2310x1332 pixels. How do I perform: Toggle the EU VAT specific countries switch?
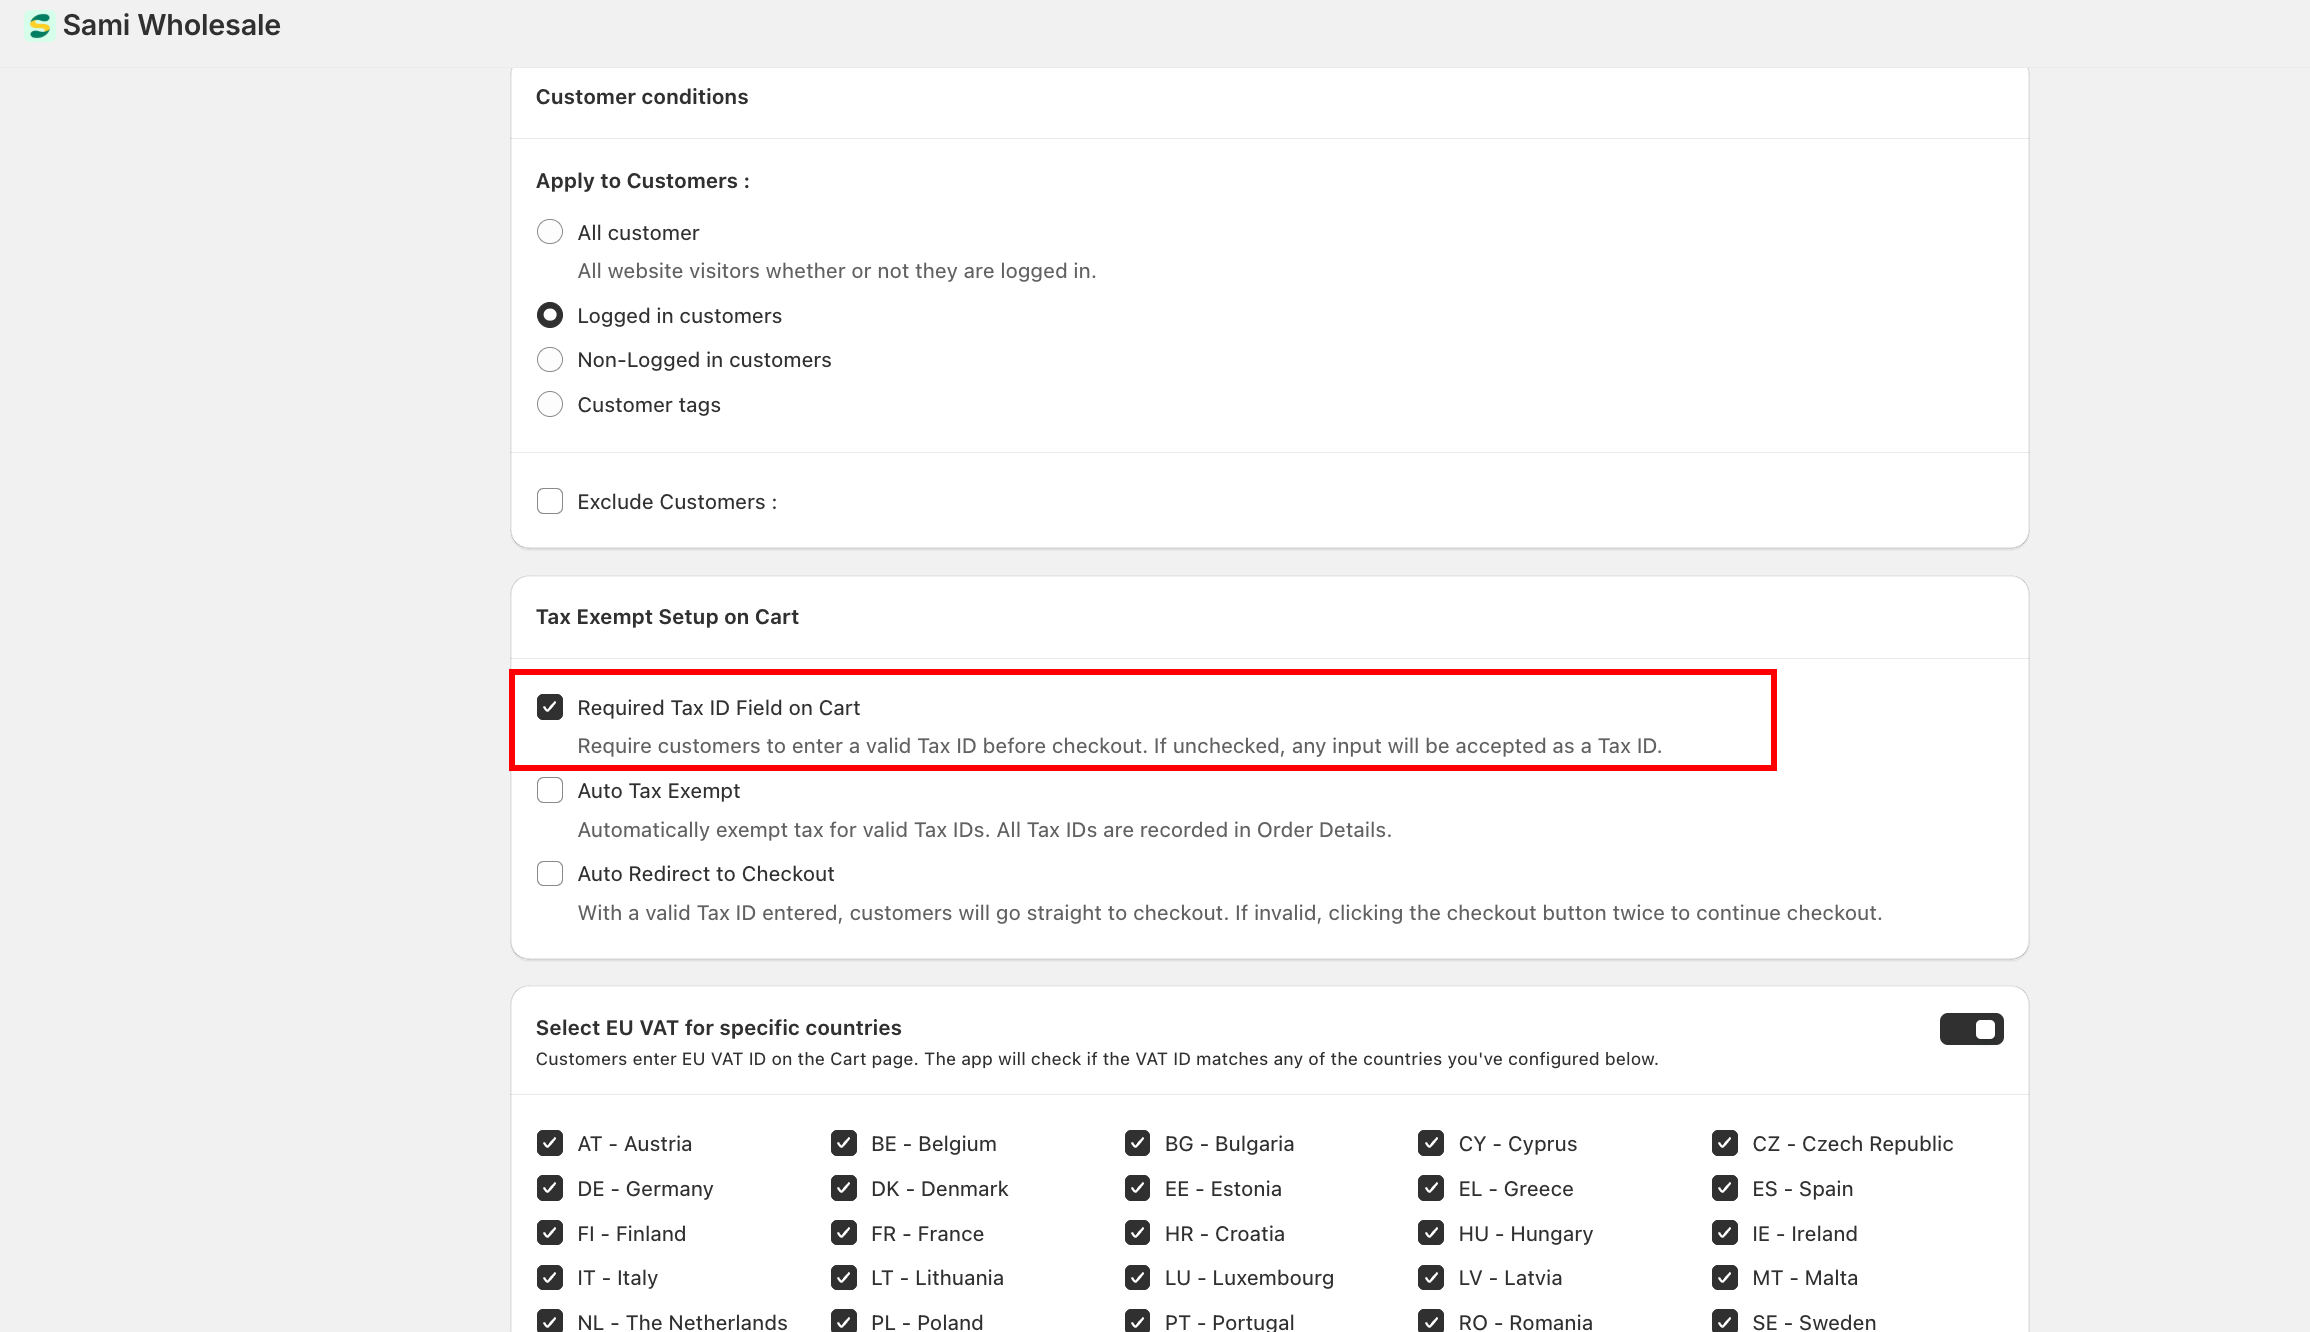pos(1971,1029)
